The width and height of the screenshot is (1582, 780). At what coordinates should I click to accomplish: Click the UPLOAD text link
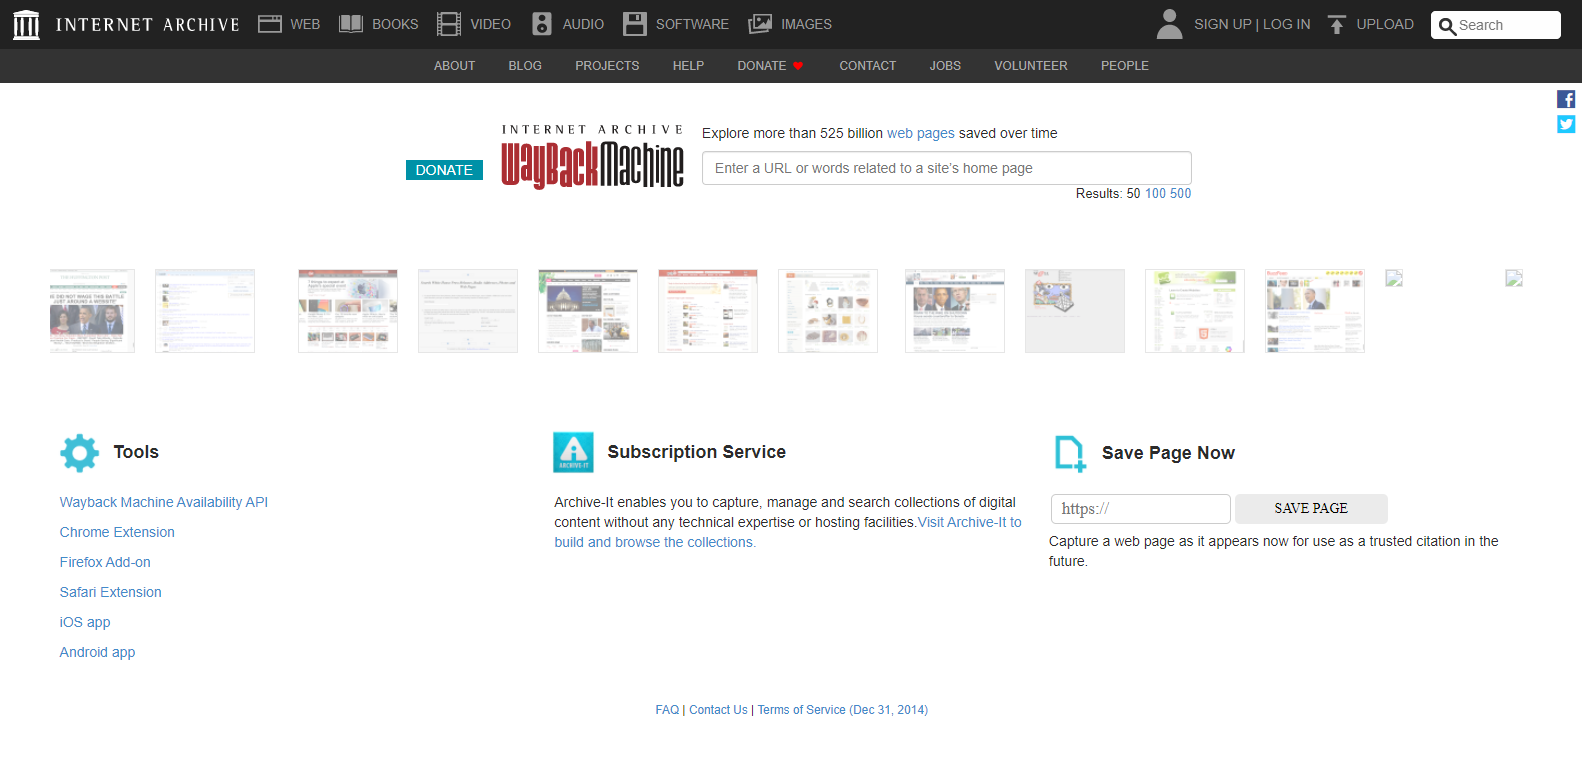coord(1385,24)
